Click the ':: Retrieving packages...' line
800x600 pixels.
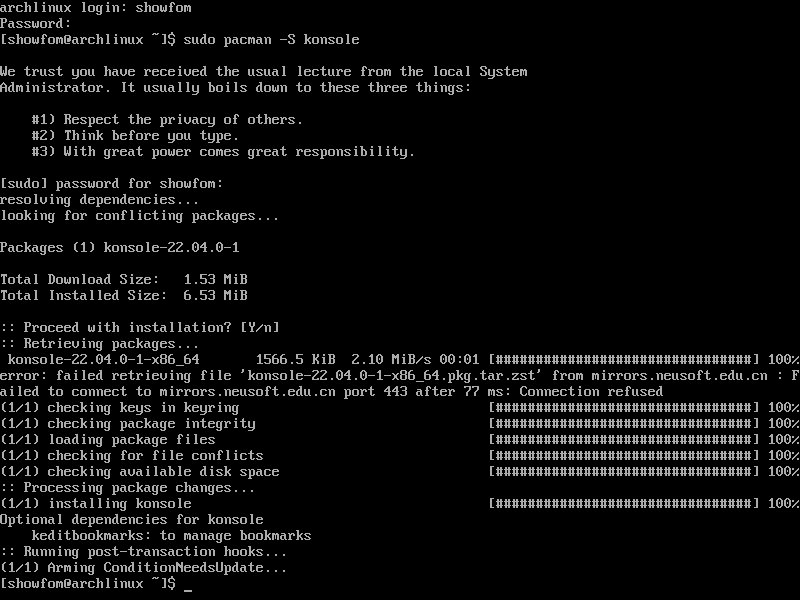(x=99, y=343)
